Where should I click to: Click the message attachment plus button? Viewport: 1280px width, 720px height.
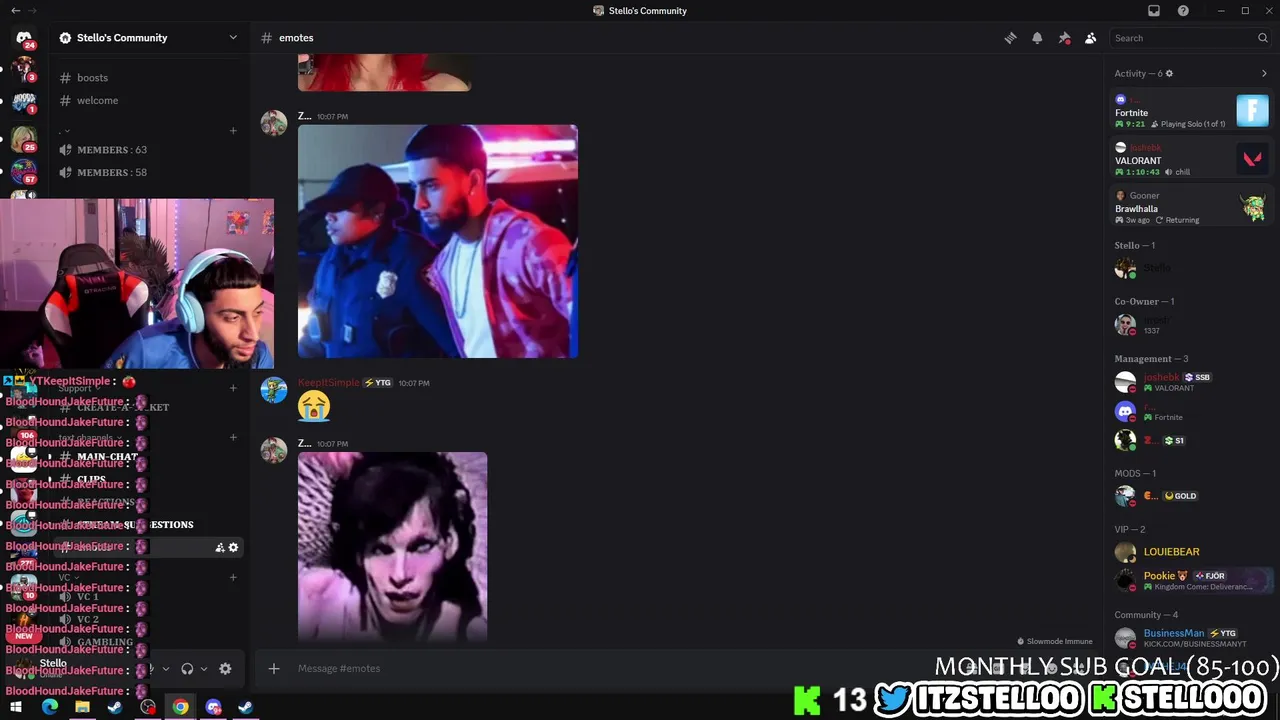point(274,668)
